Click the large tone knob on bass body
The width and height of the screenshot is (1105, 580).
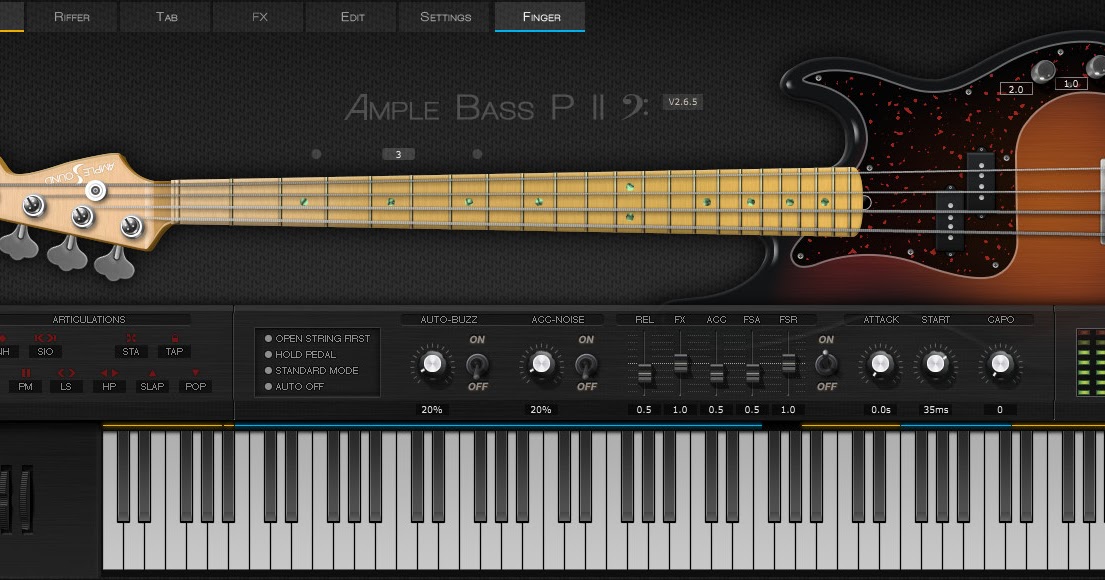click(x=1043, y=71)
